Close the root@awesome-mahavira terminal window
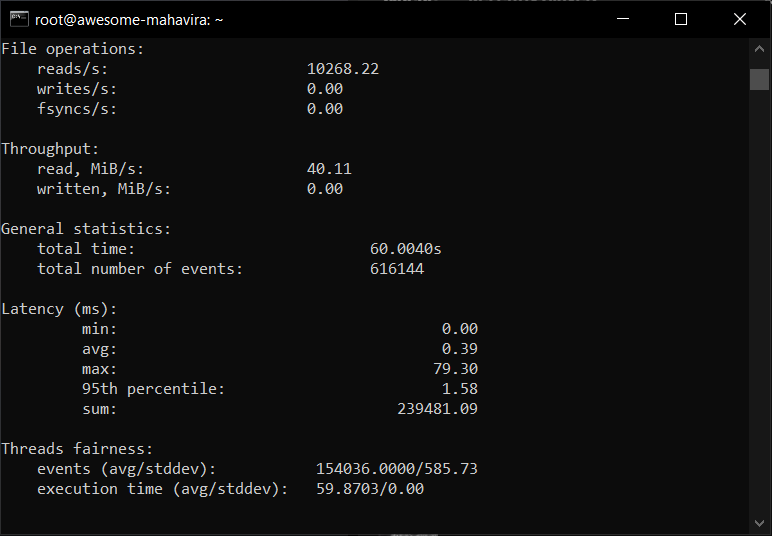Viewport: 772px width, 536px height. point(739,19)
